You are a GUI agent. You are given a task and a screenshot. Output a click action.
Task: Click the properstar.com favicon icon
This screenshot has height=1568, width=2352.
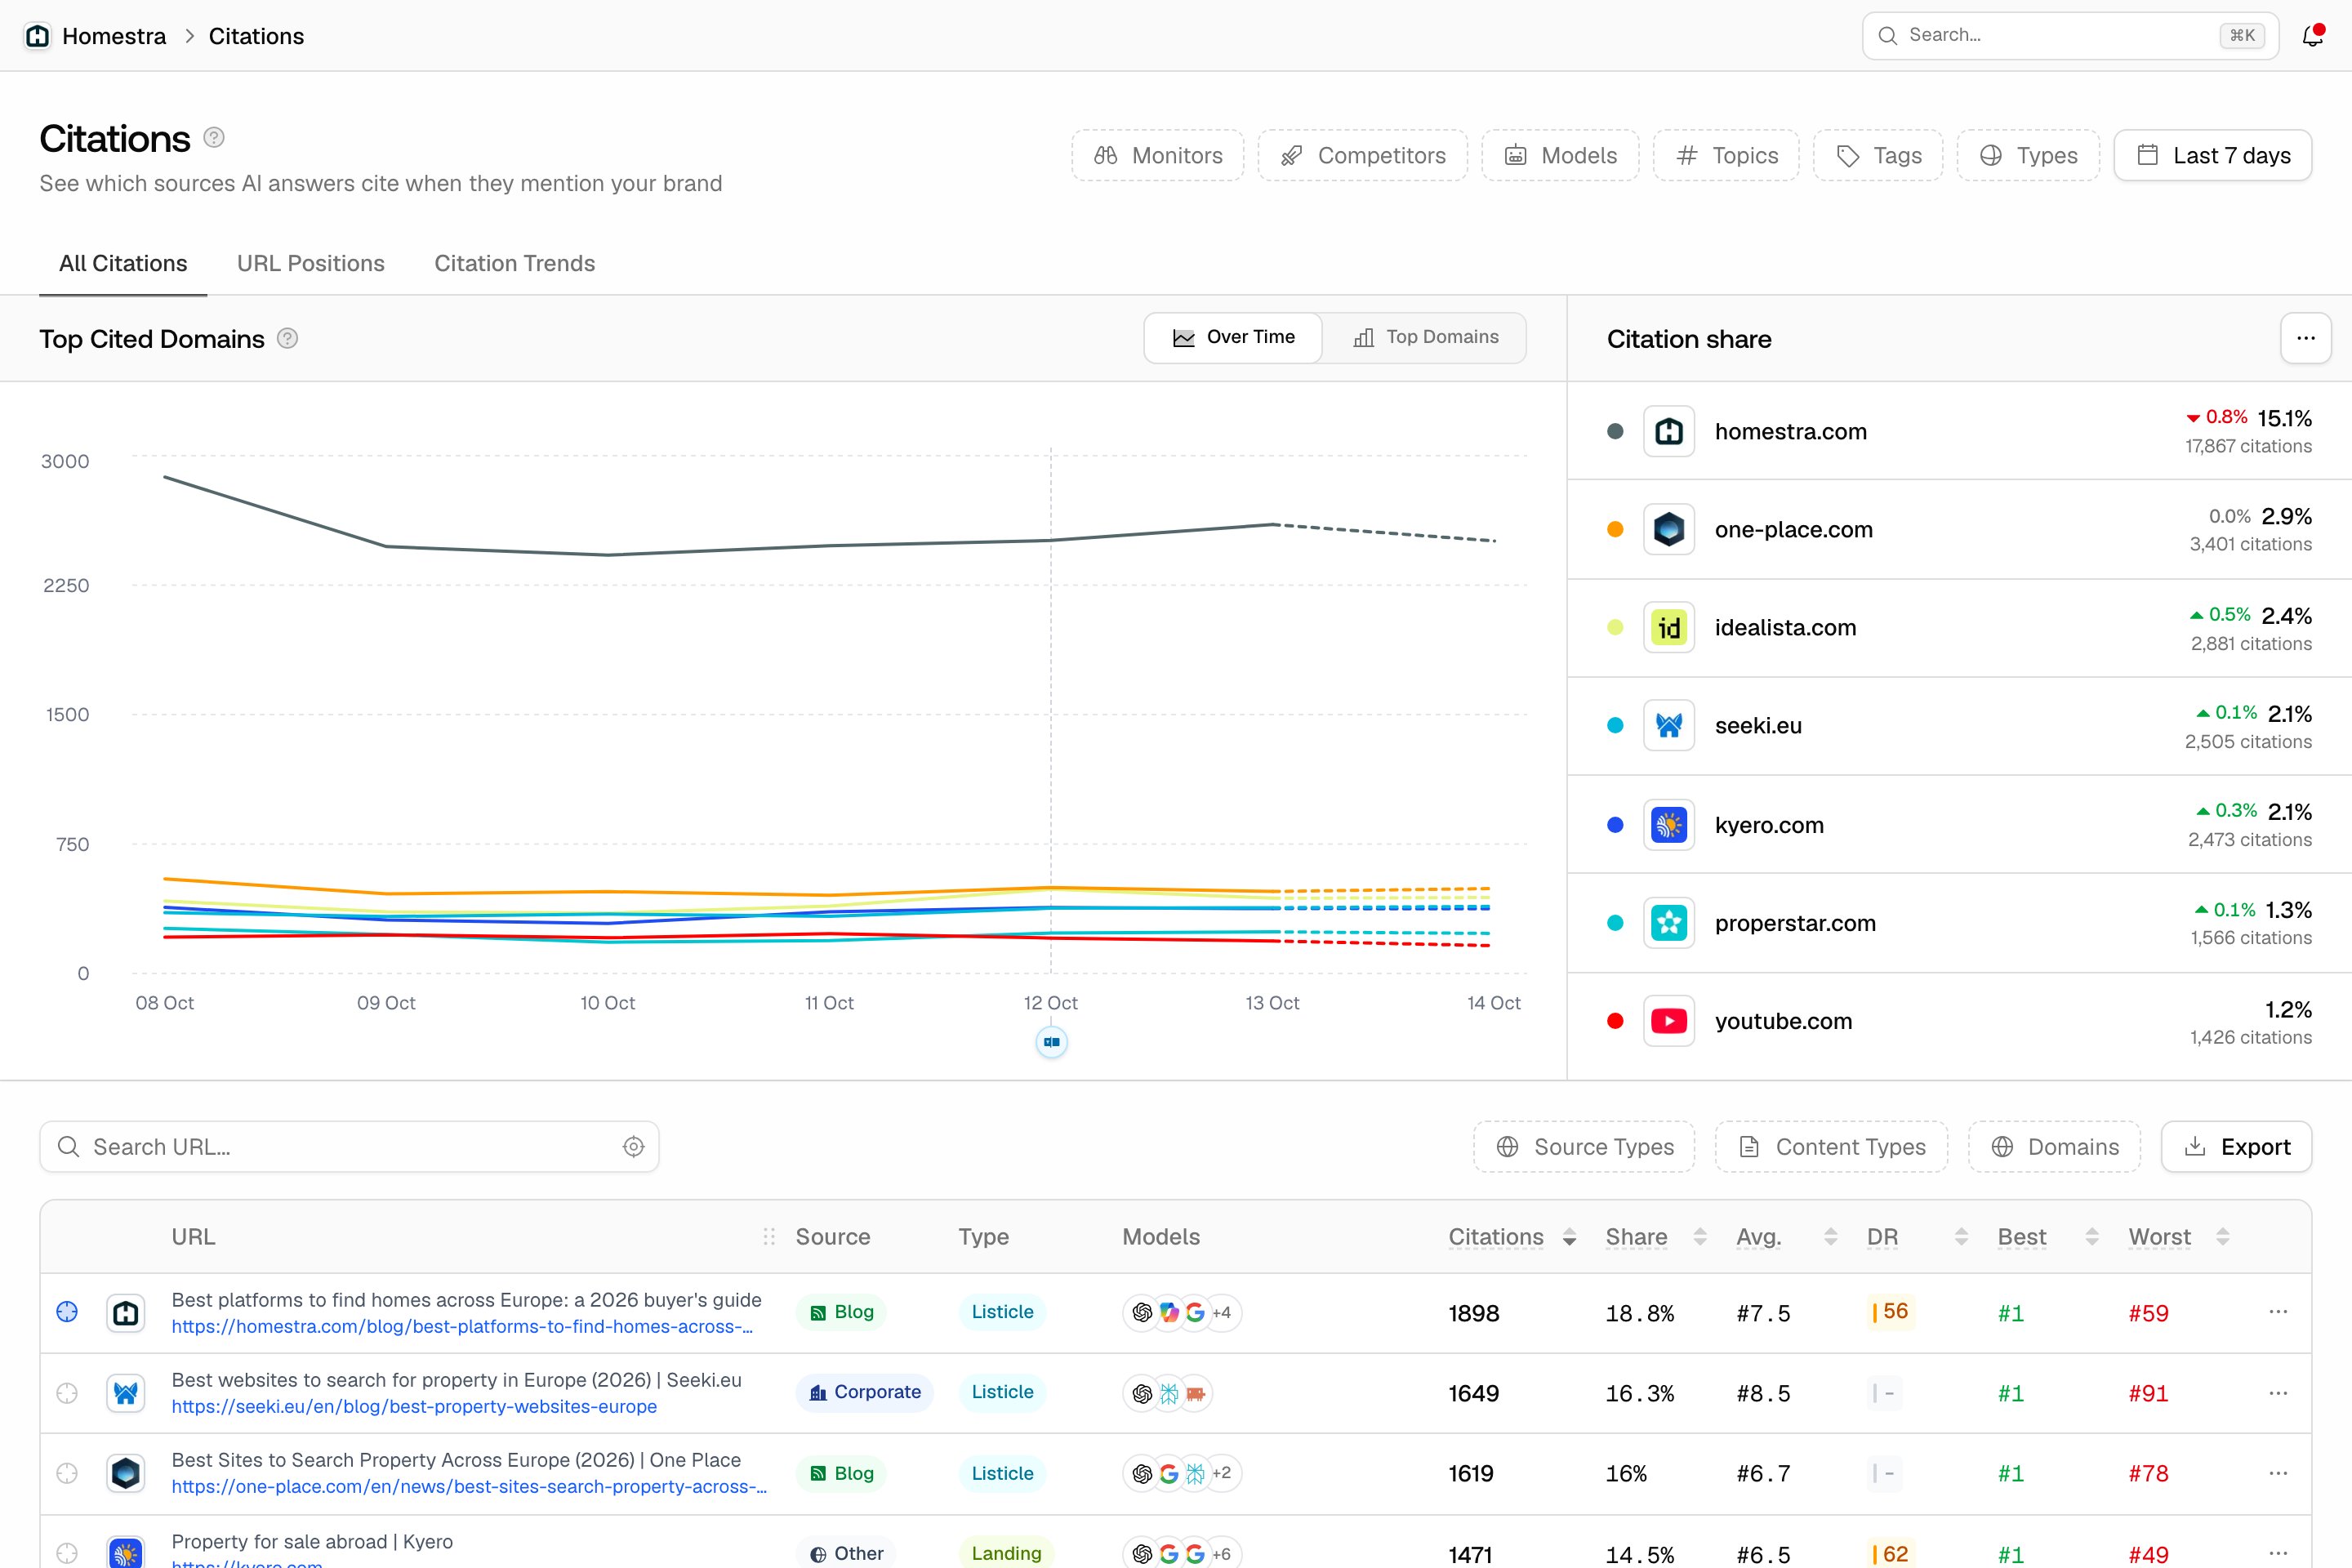point(1669,923)
